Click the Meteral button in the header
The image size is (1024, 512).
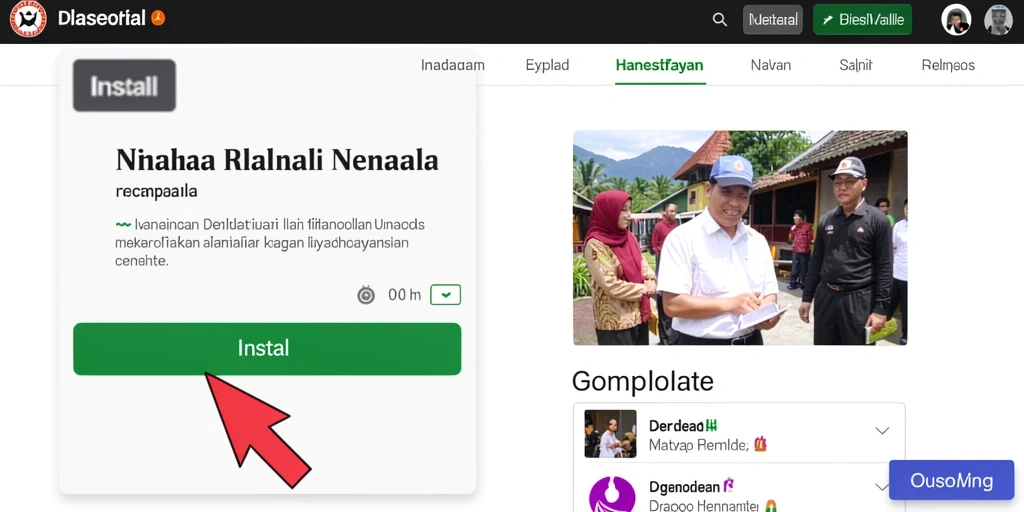773,20
